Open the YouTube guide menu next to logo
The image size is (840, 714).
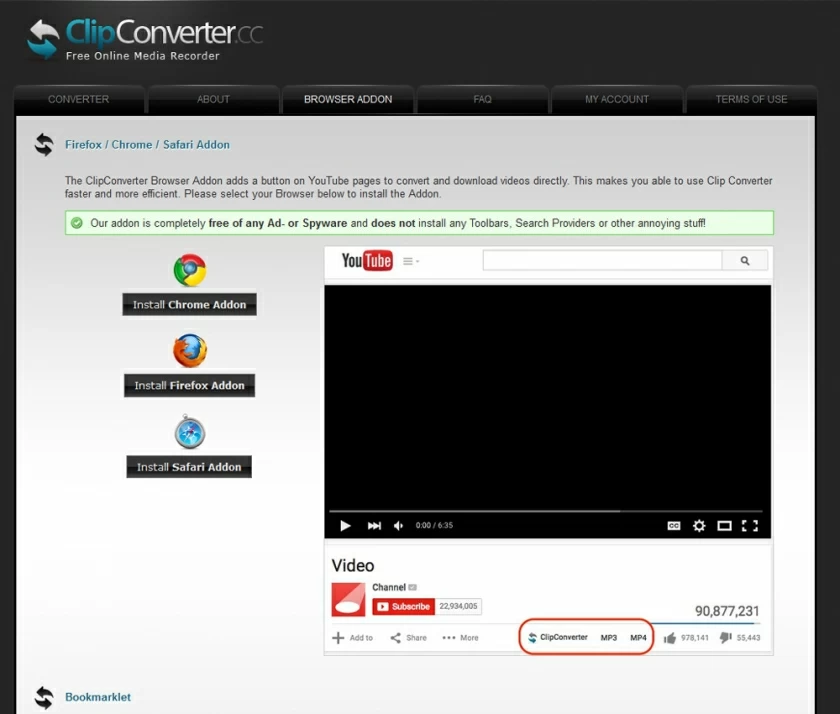pyautogui.click(x=410, y=260)
